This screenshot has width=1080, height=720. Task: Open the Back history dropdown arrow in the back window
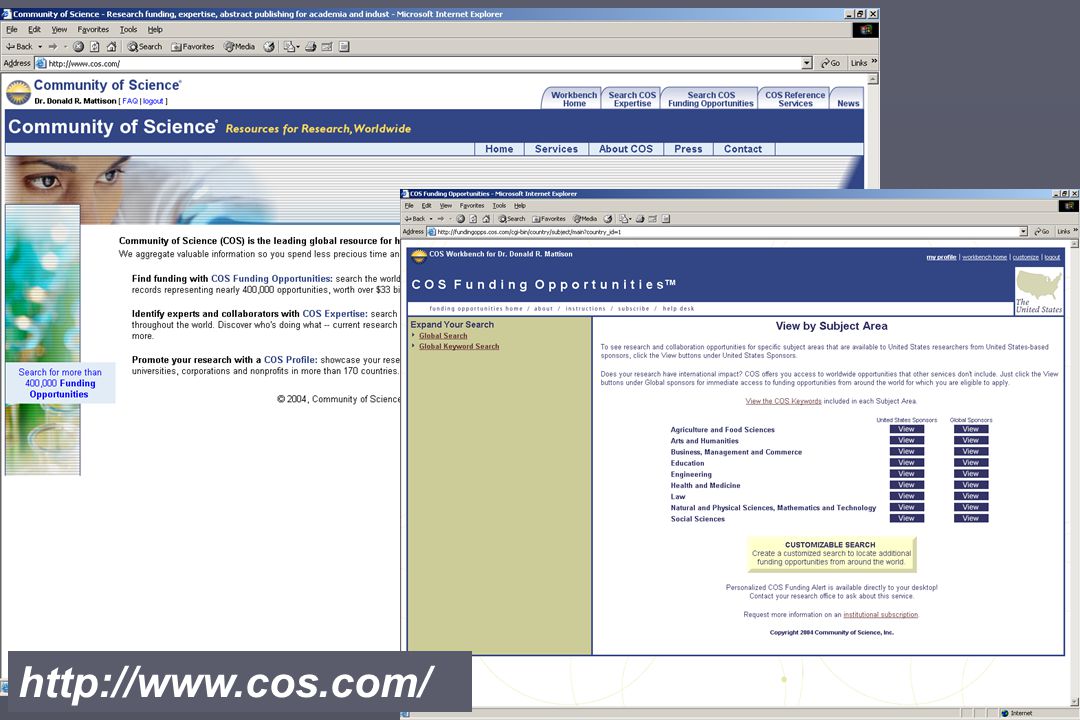pos(40,47)
